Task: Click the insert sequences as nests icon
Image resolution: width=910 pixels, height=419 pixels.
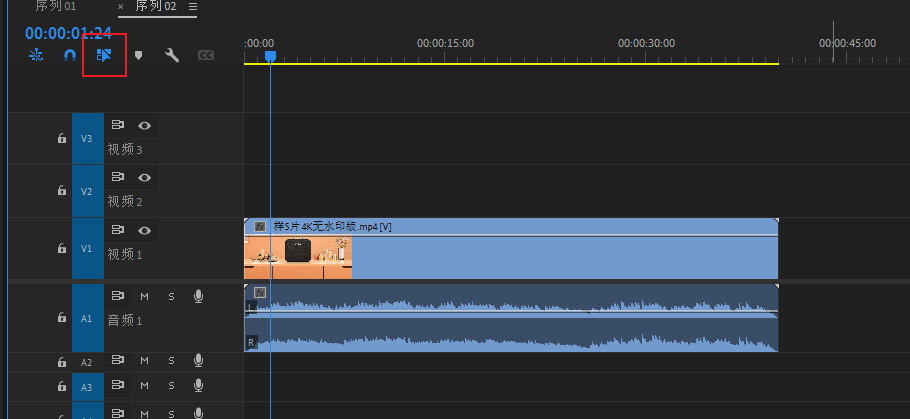Action: pyautogui.click(x=36, y=56)
